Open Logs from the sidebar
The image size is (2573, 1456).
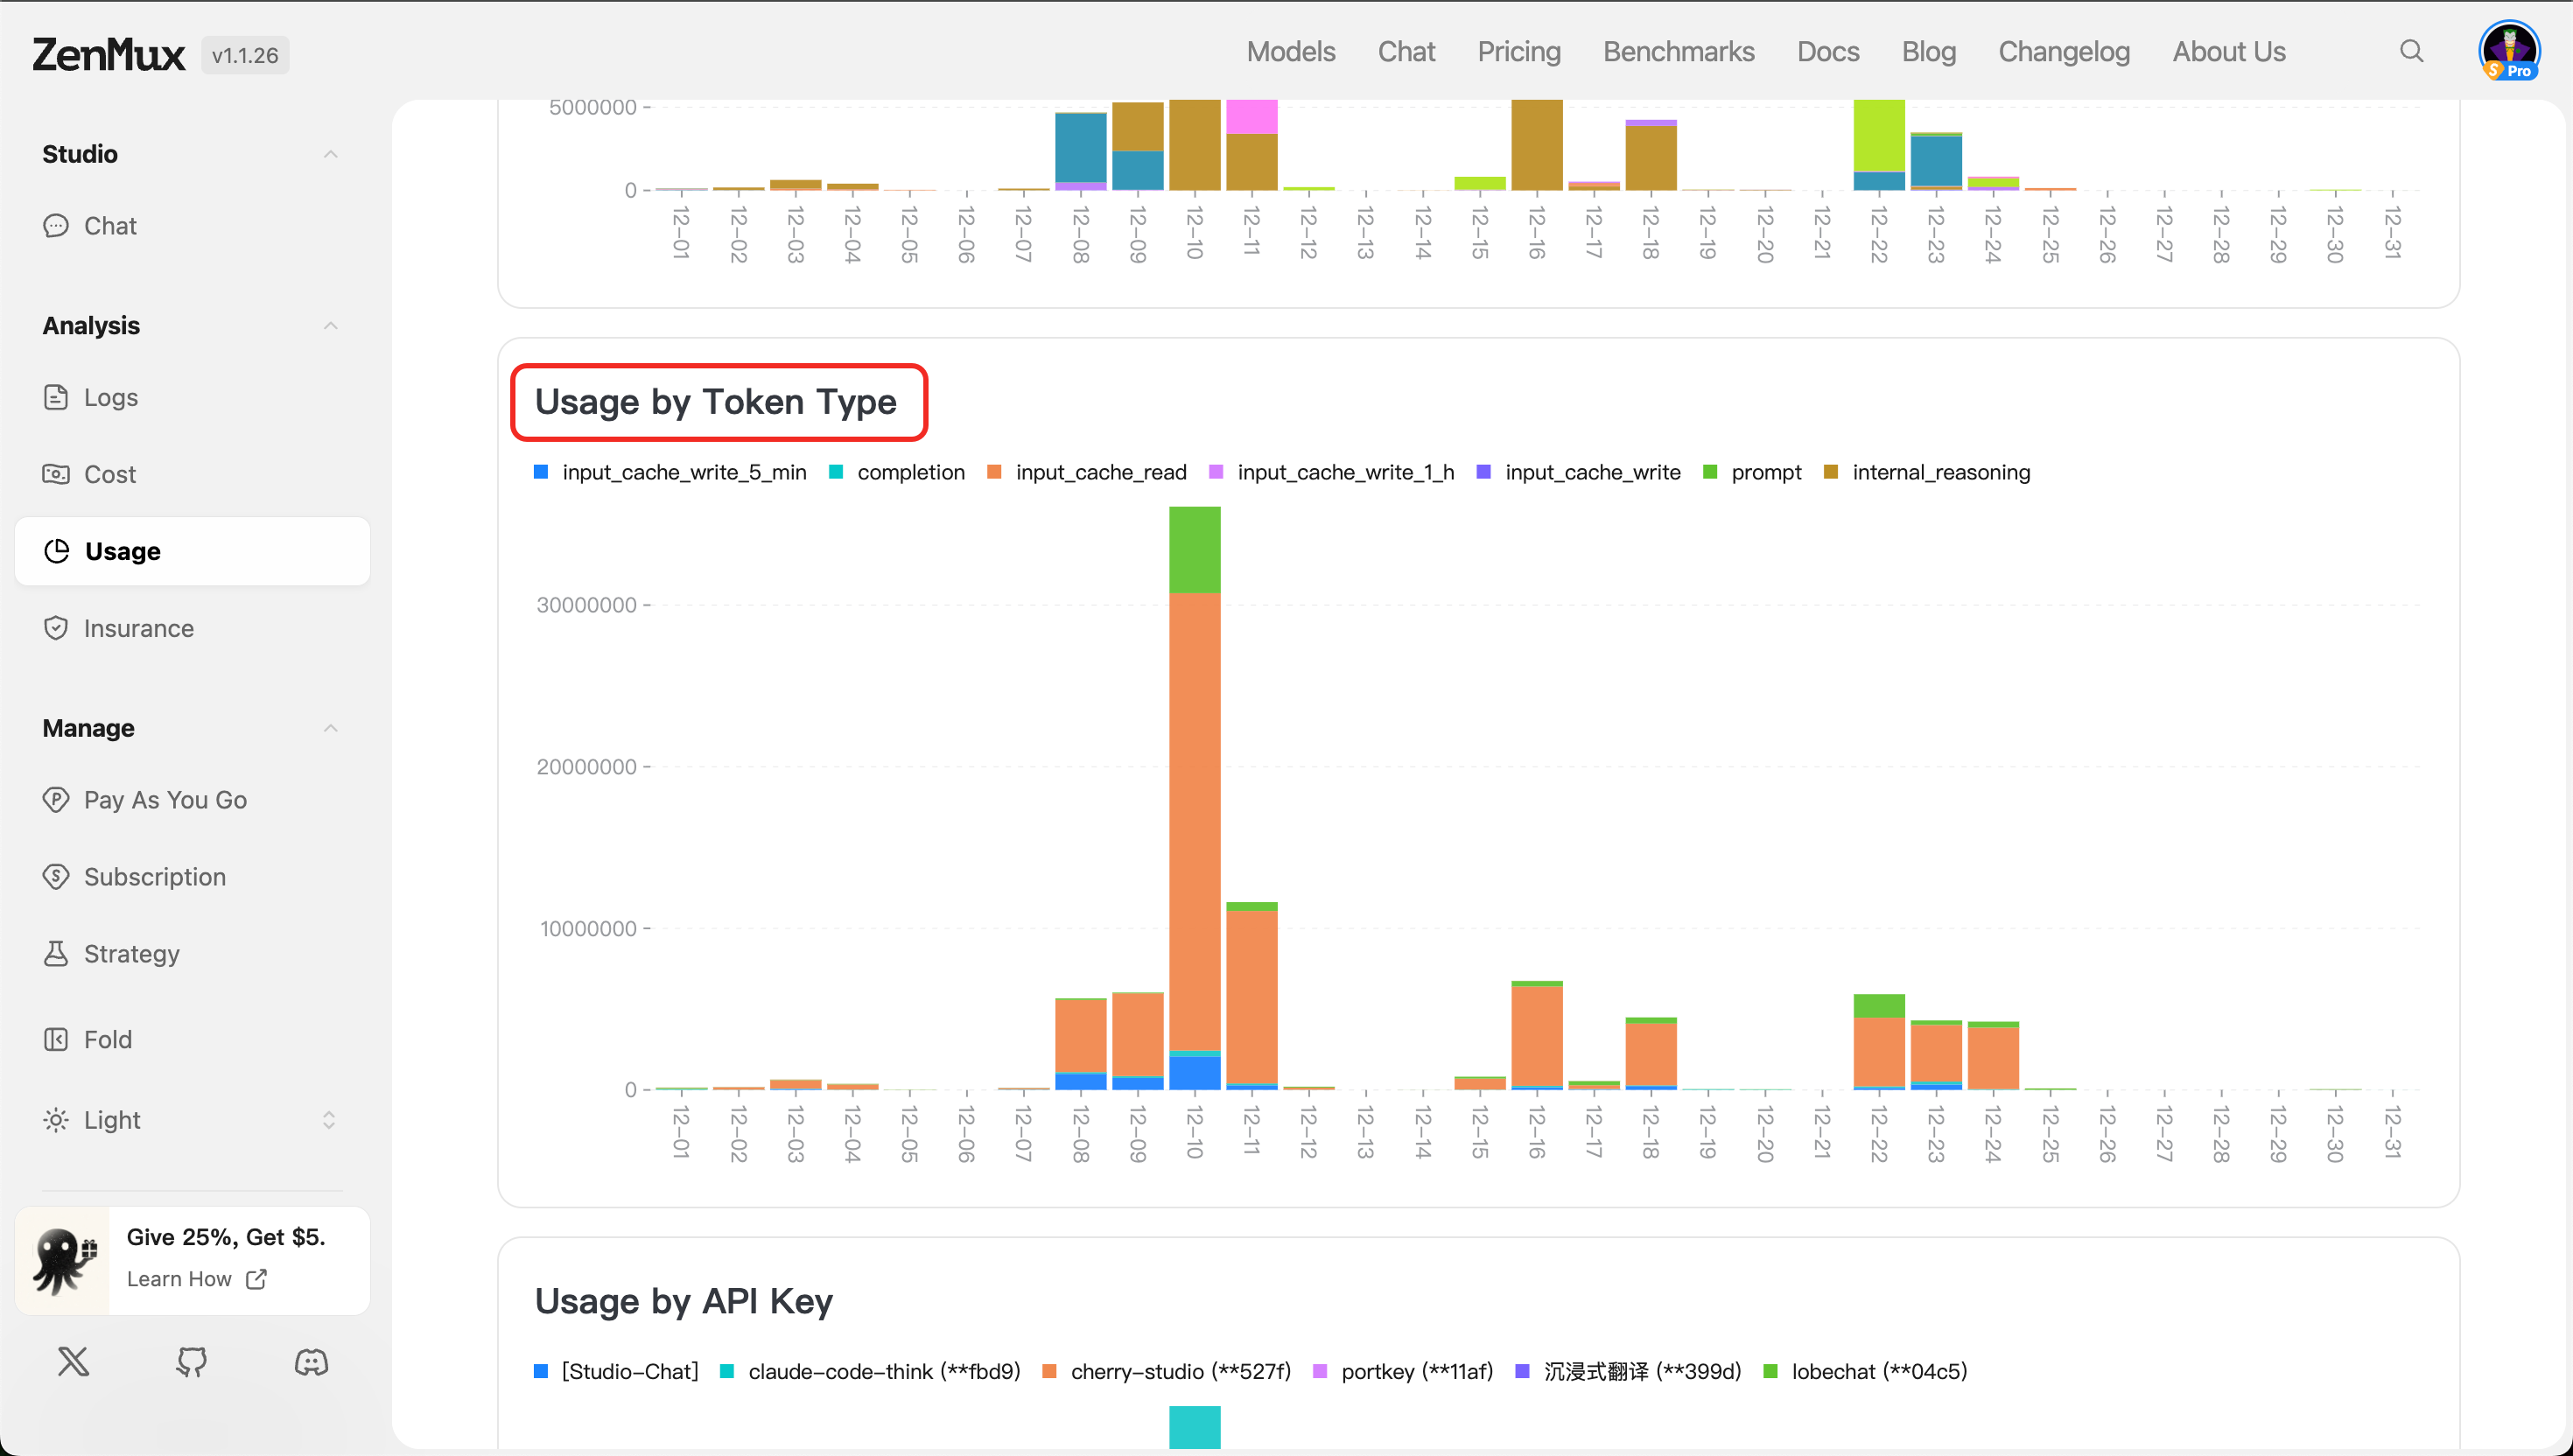[110, 397]
